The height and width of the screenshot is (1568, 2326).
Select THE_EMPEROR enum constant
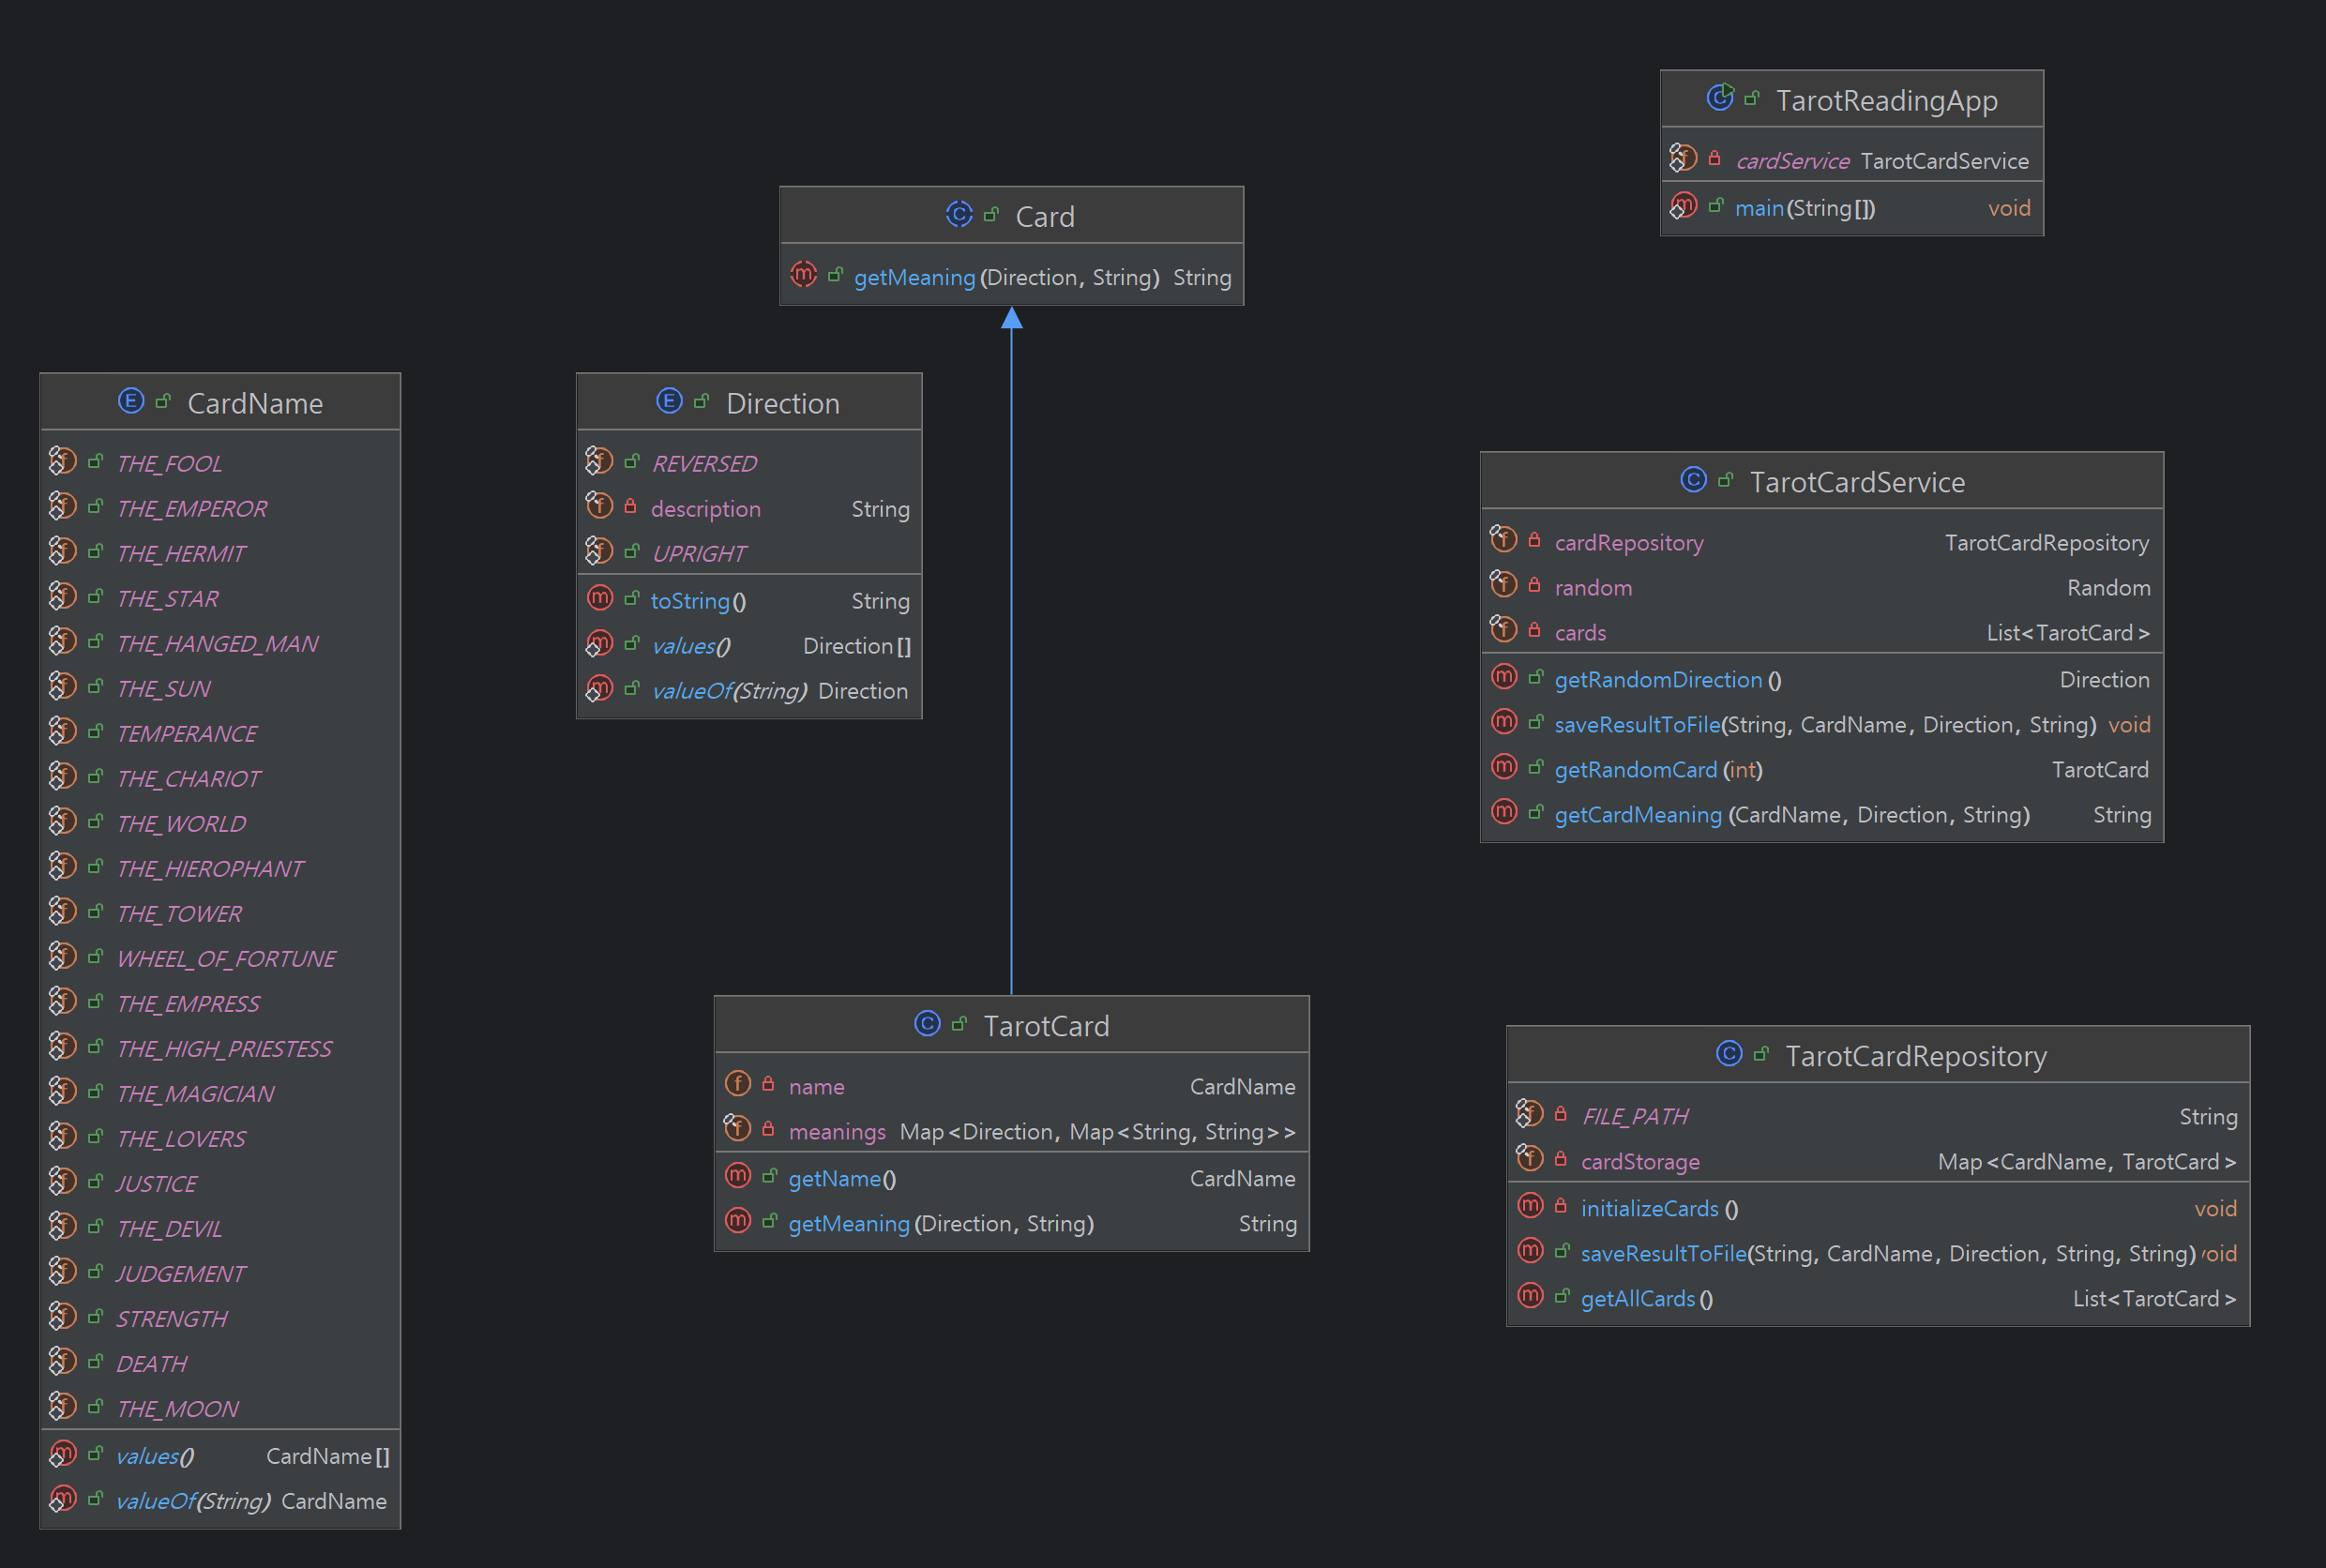tap(192, 509)
